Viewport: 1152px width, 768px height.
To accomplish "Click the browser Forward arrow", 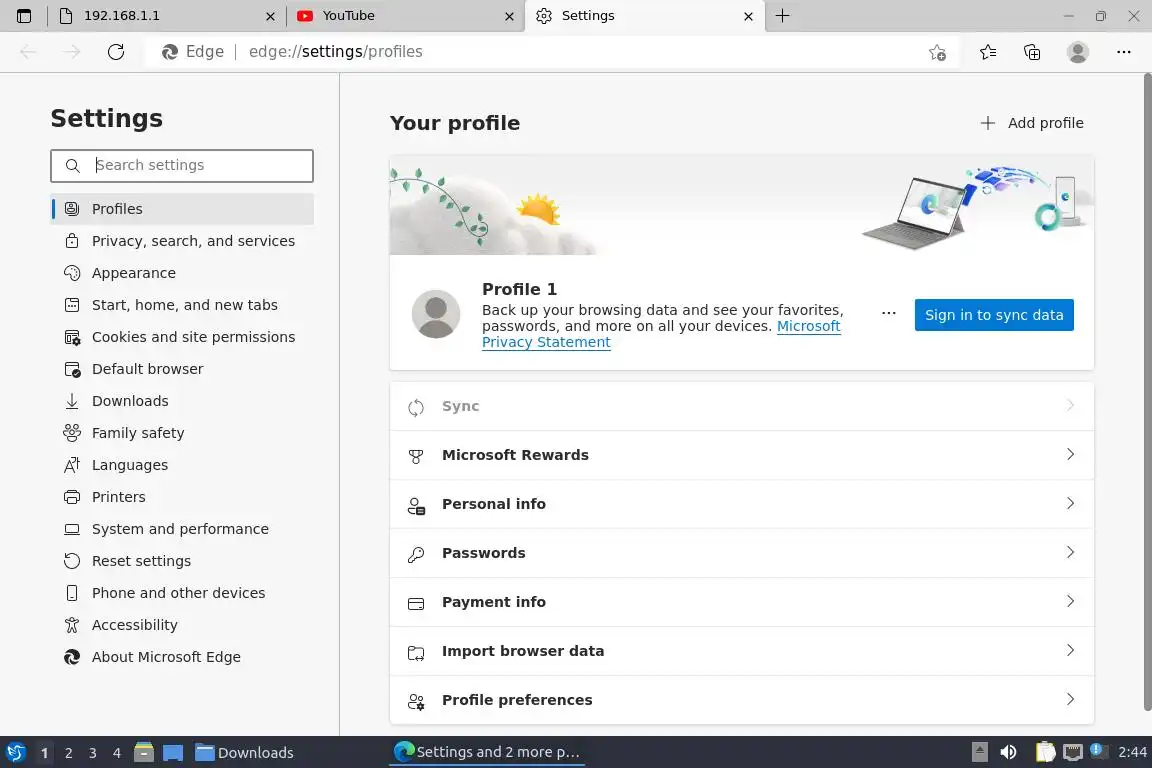I will [x=71, y=51].
